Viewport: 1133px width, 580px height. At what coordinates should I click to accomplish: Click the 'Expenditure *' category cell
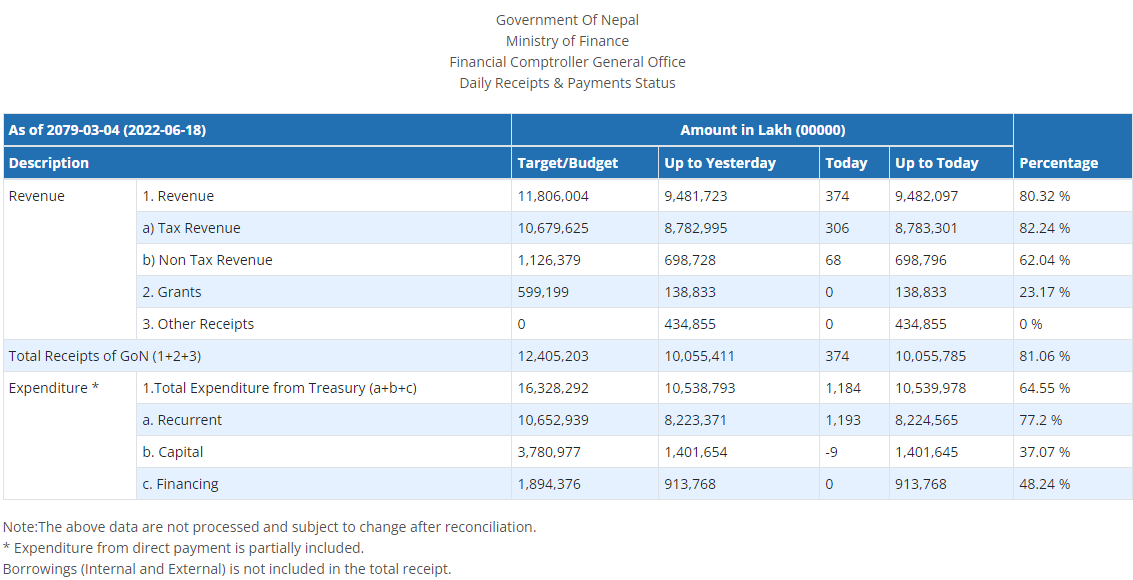point(53,388)
